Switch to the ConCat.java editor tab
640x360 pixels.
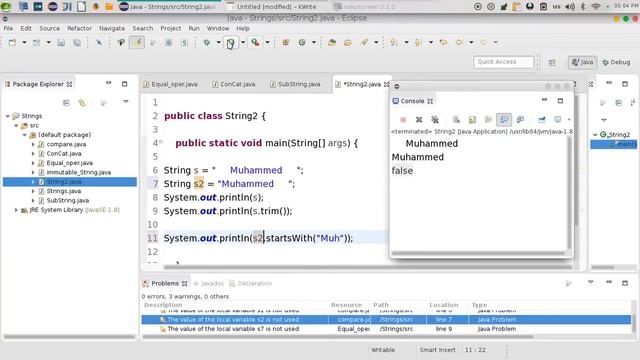(234, 84)
